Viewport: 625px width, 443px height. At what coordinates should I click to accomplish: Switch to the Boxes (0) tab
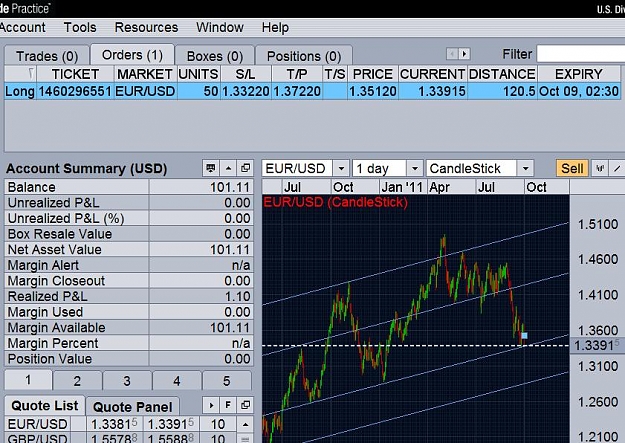tap(215, 56)
